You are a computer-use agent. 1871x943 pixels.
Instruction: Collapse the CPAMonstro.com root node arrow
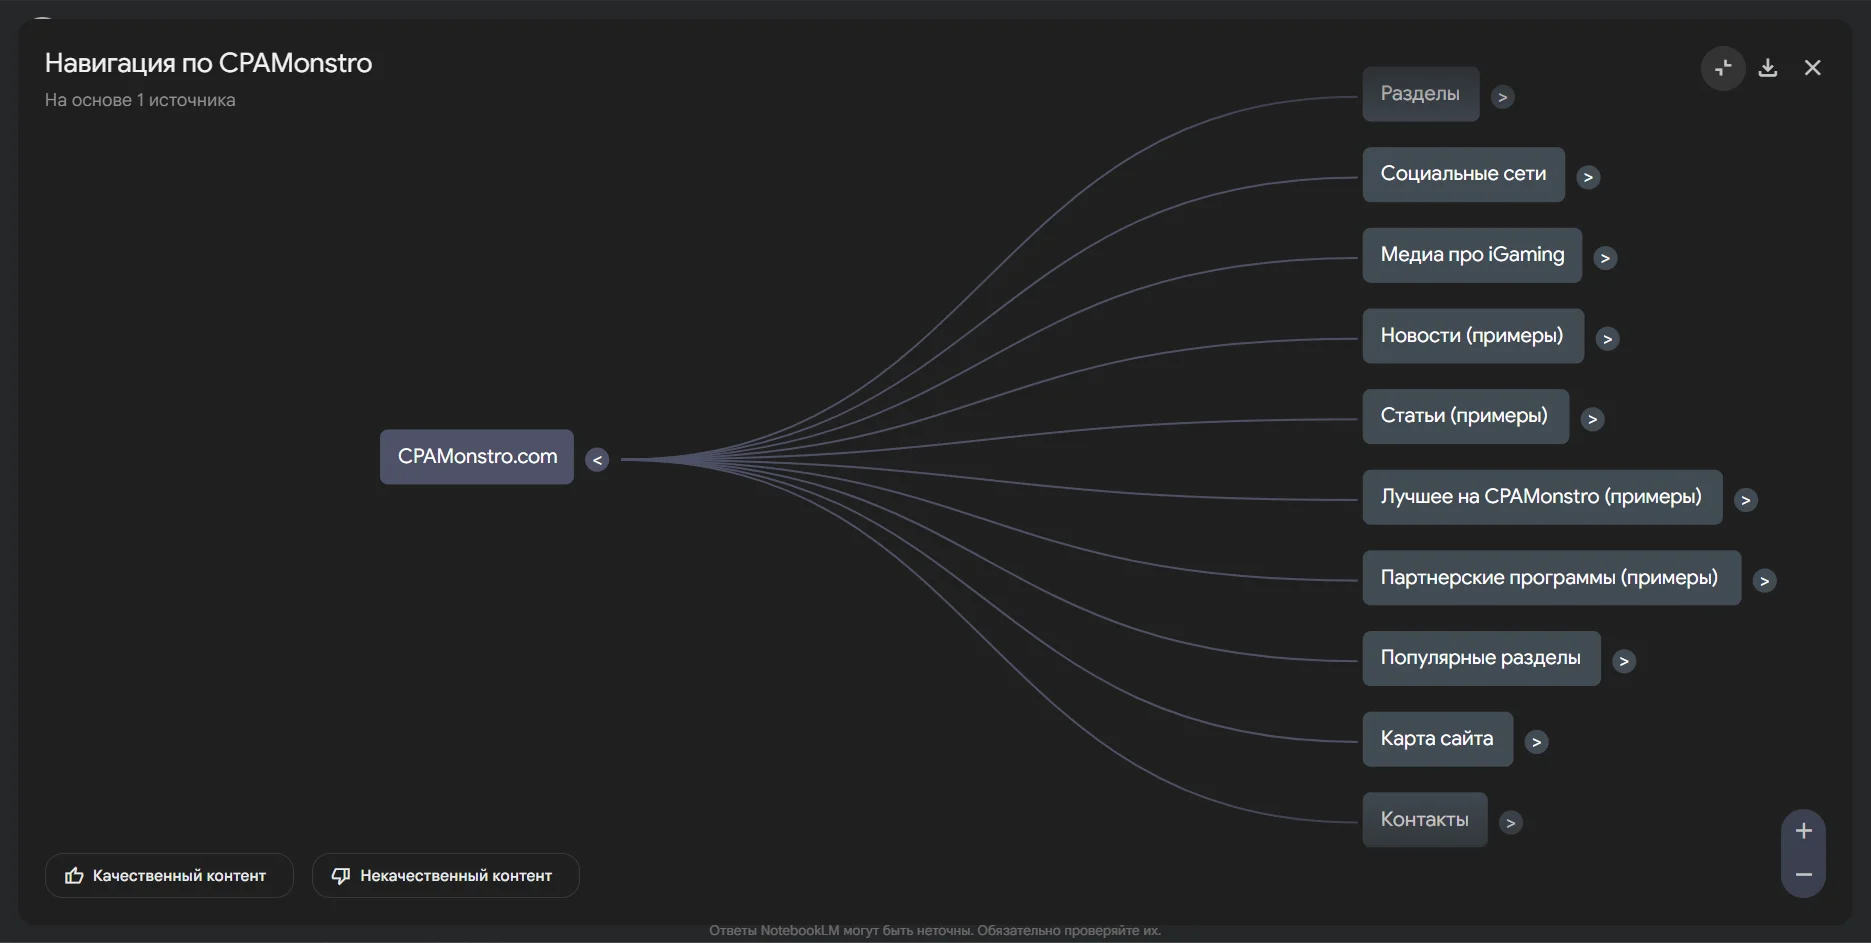click(x=597, y=460)
